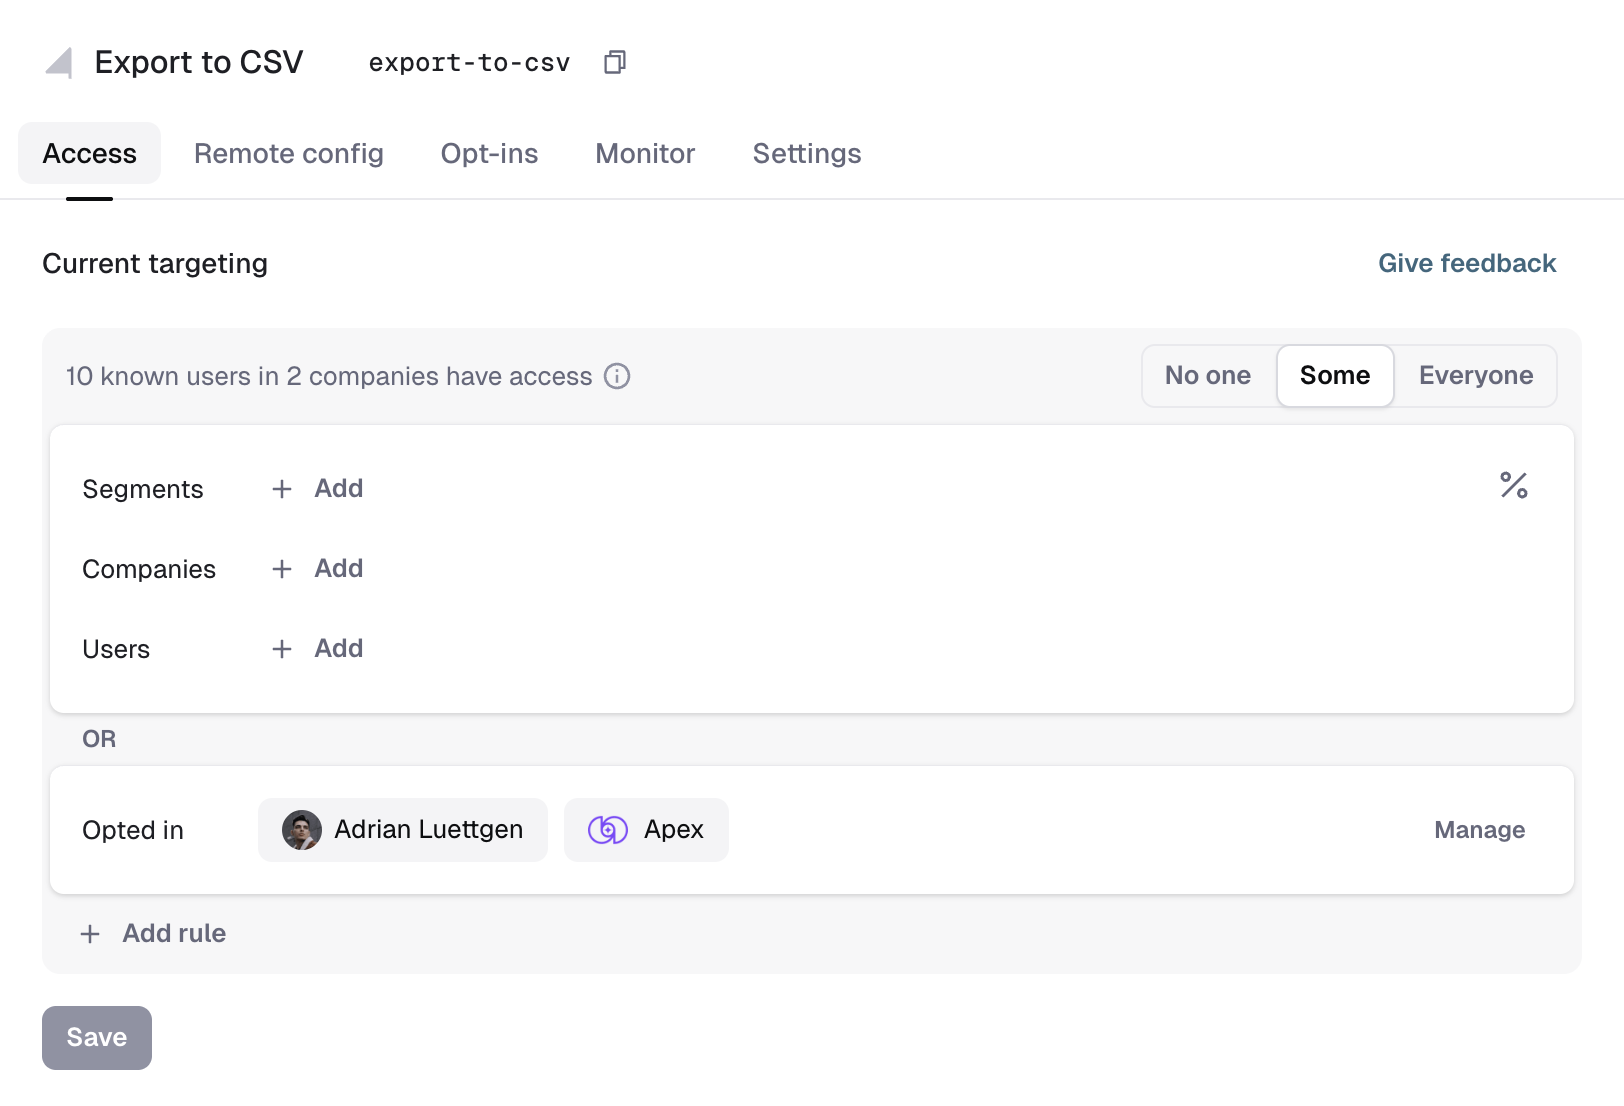
Task: Click the Users row label
Action: [116, 649]
